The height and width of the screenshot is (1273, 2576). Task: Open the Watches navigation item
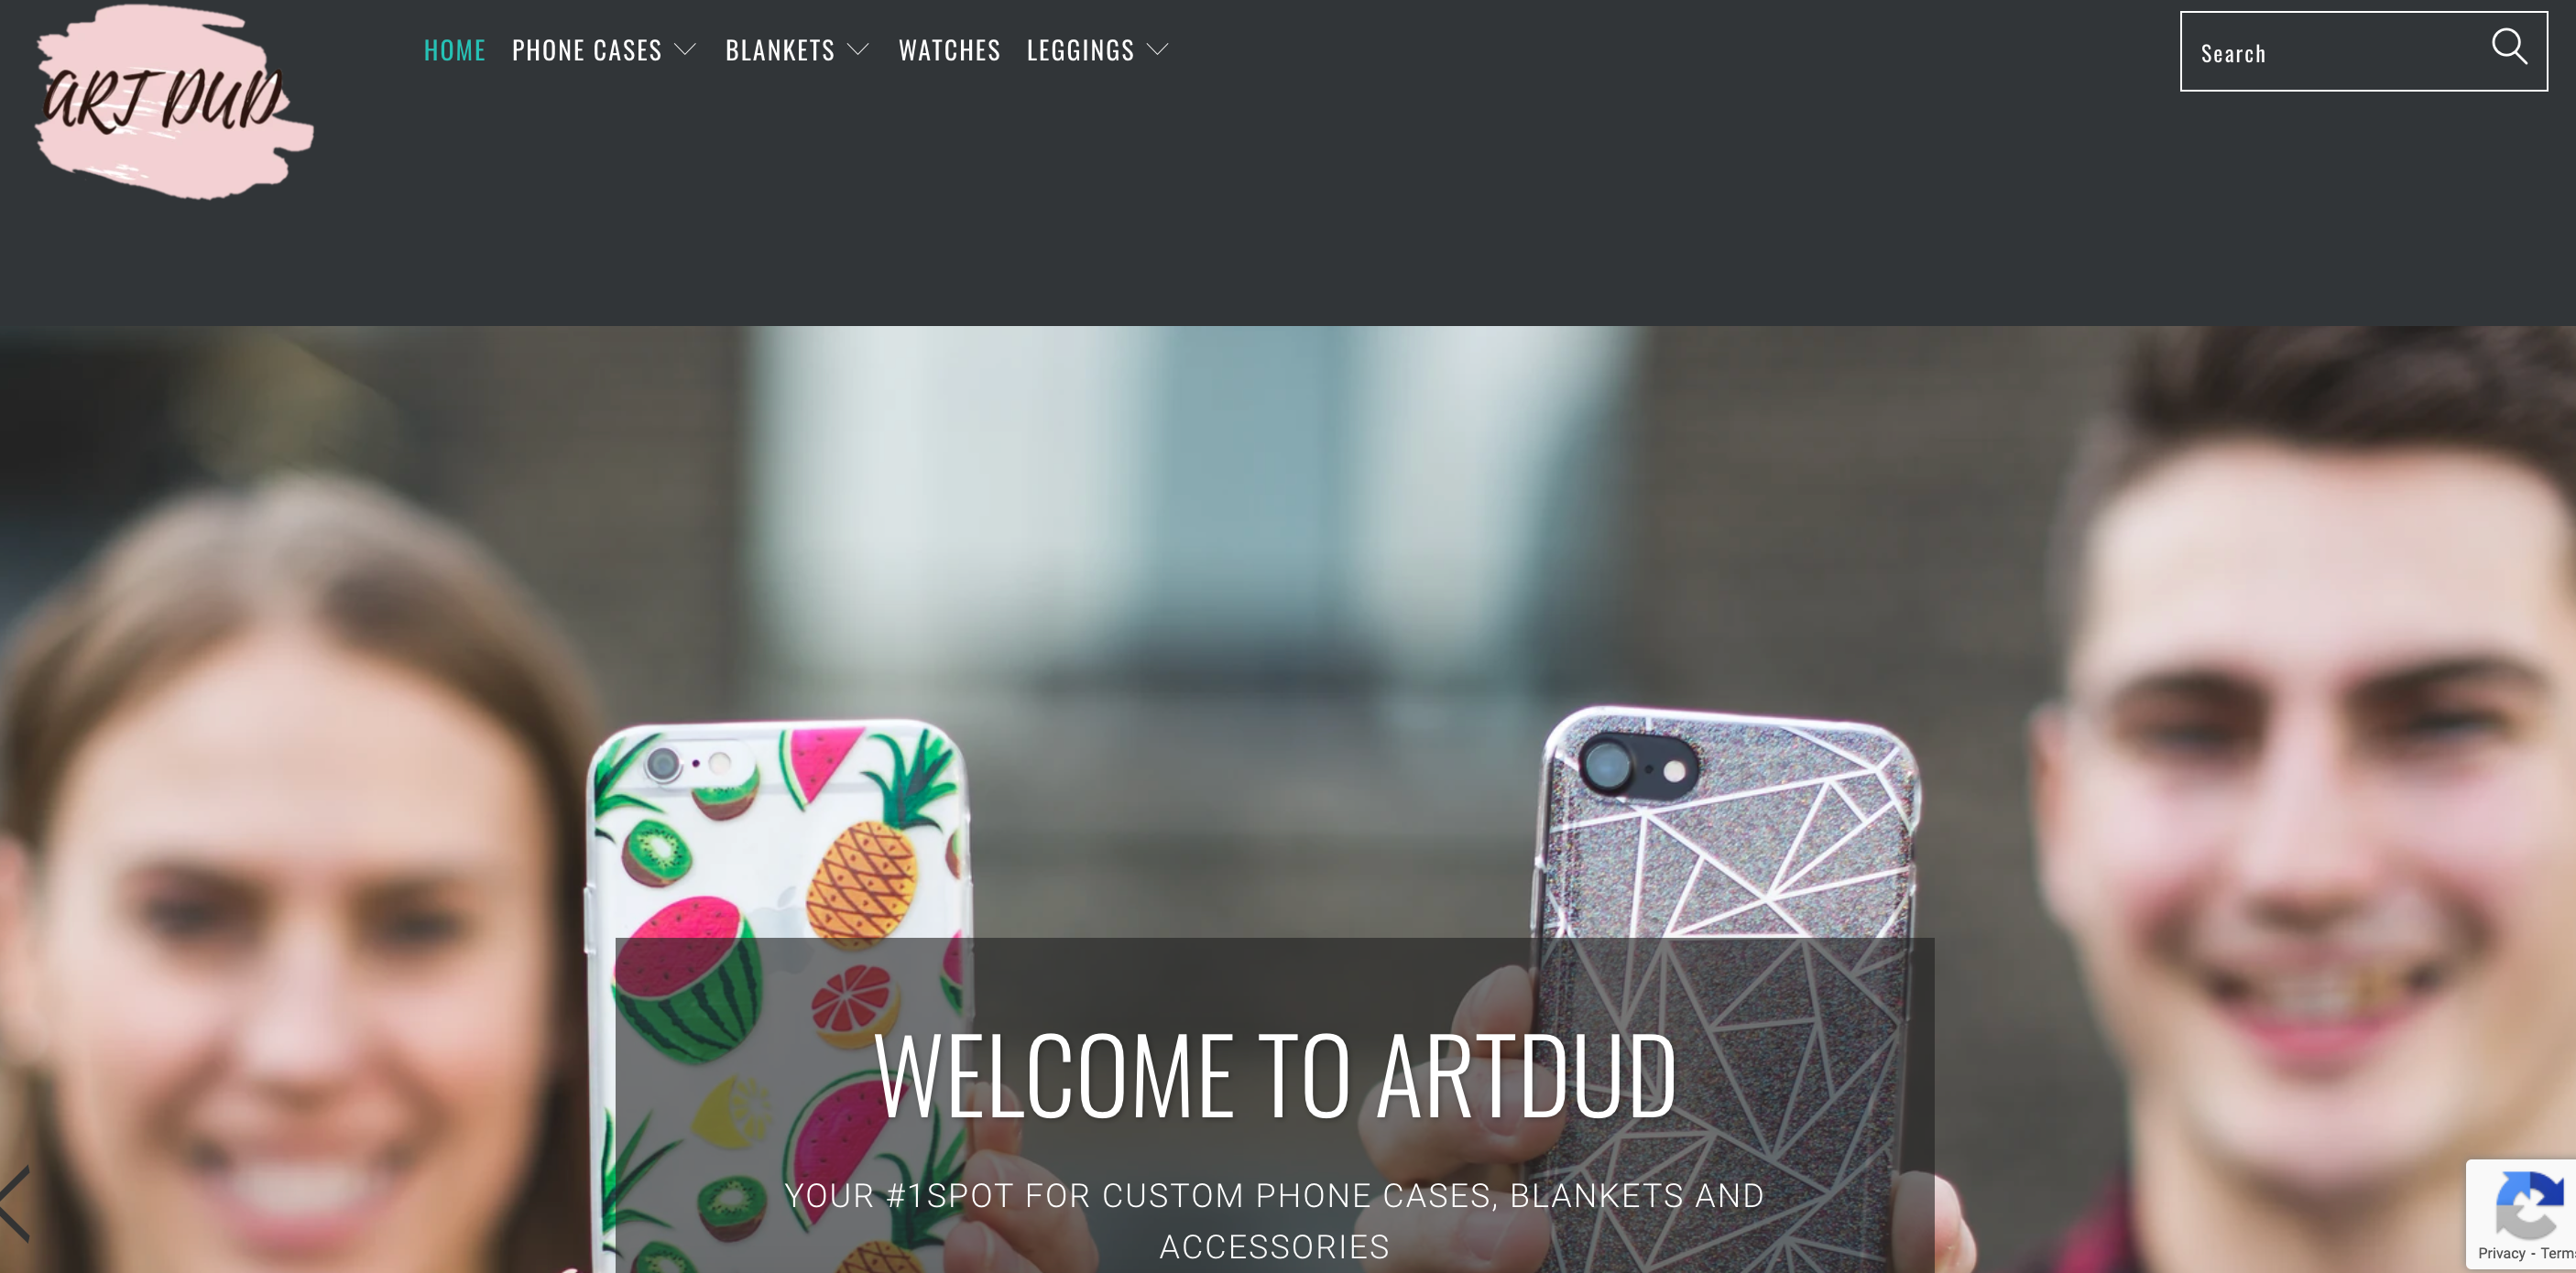[x=949, y=50]
